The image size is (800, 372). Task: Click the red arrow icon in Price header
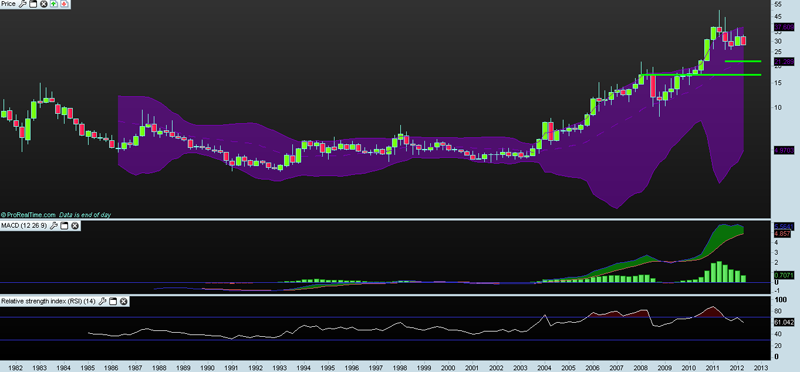[x=64, y=4]
